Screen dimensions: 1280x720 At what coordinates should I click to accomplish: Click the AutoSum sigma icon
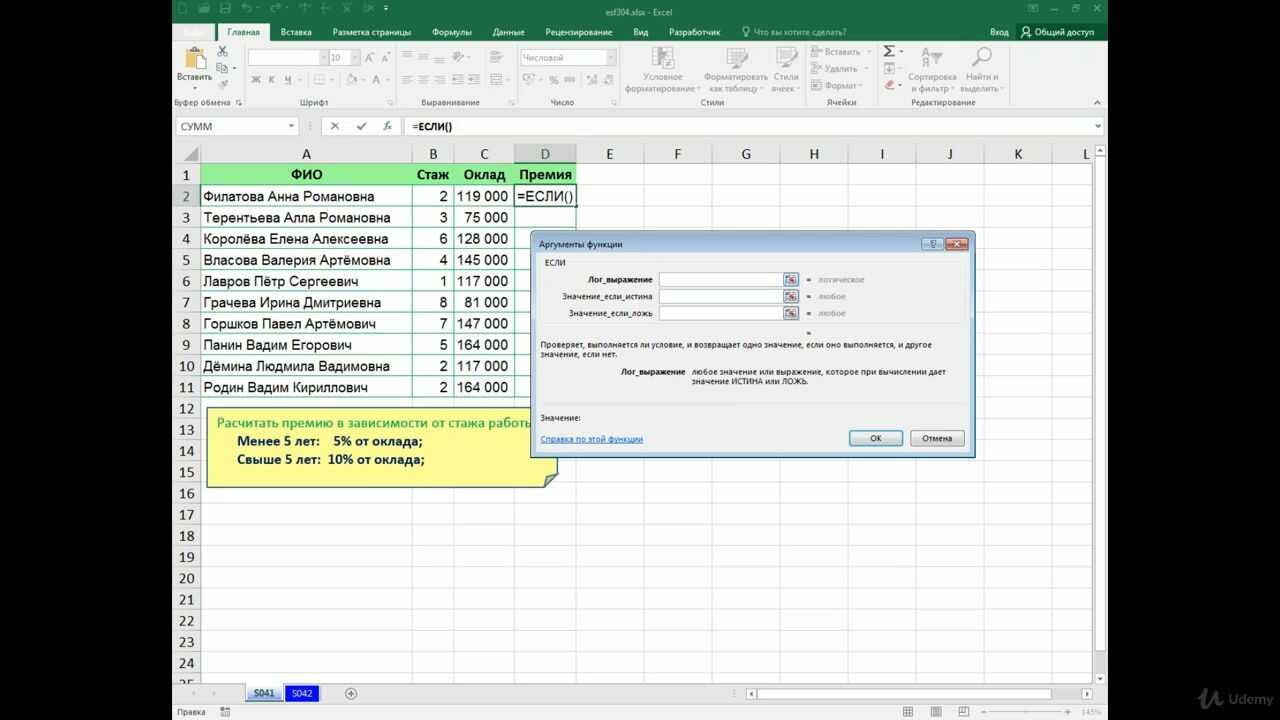(889, 51)
